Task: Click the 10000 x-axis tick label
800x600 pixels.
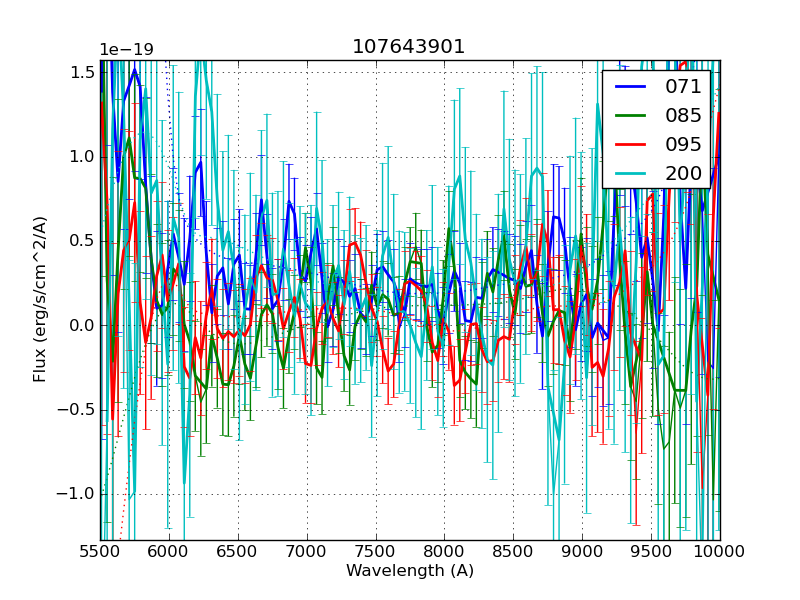Action: coord(720,551)
